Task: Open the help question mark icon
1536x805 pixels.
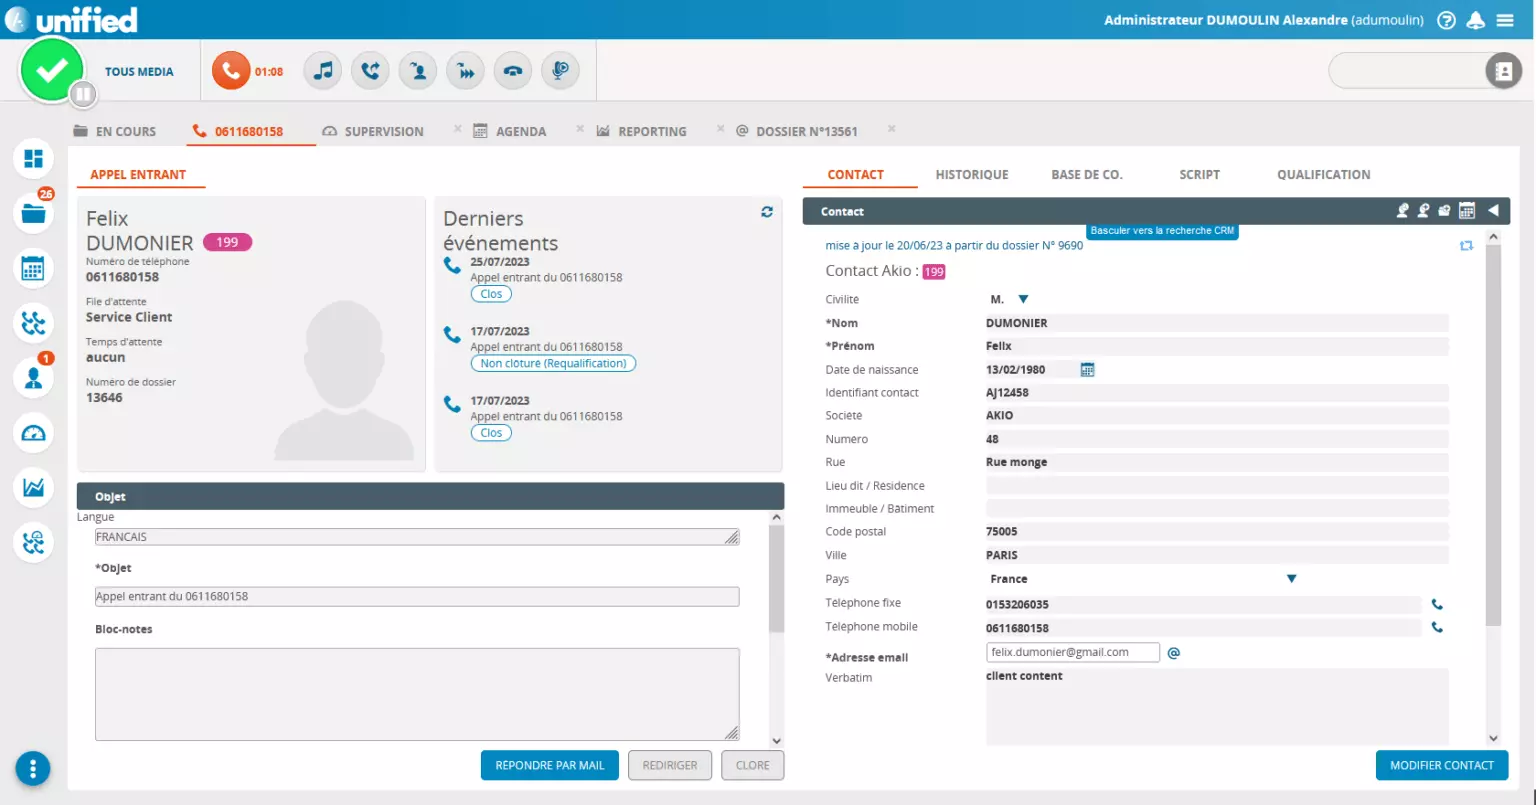Action: click(1446, 20)
